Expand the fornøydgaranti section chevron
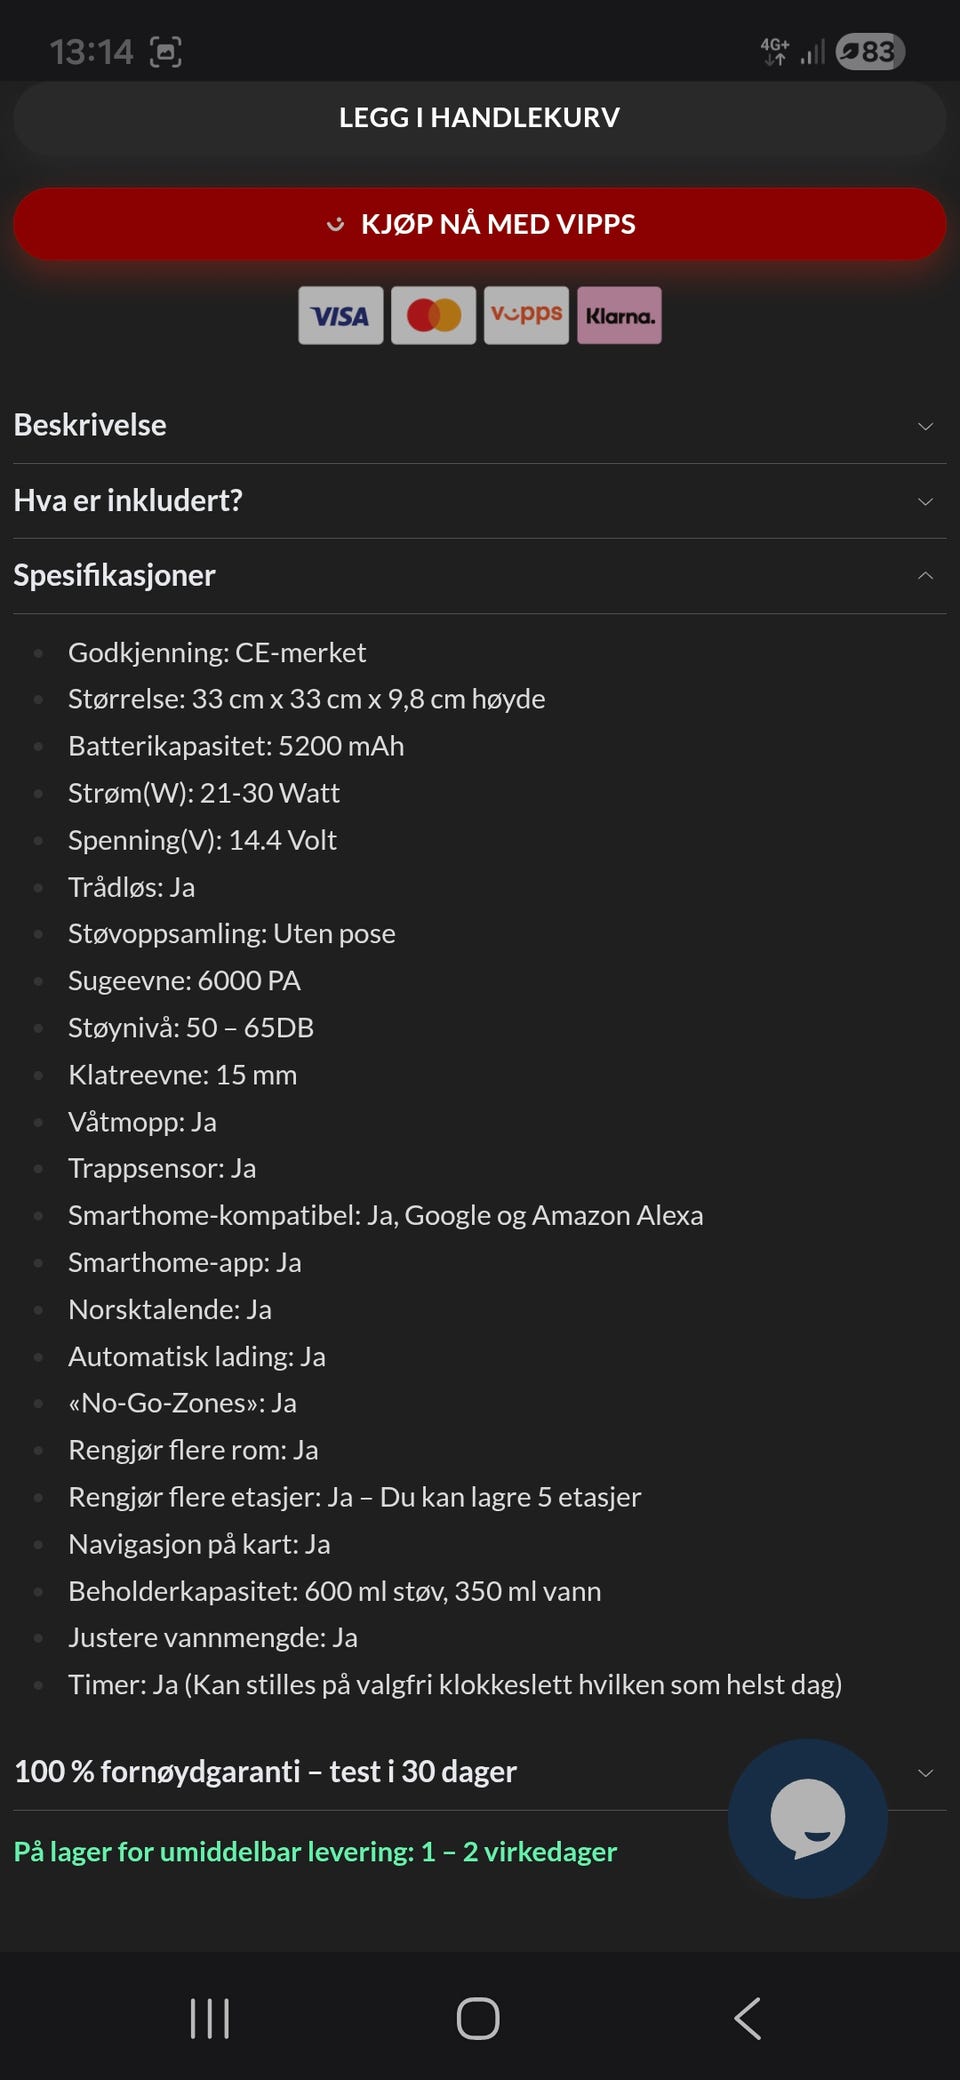 click(x=925, y=1772)
